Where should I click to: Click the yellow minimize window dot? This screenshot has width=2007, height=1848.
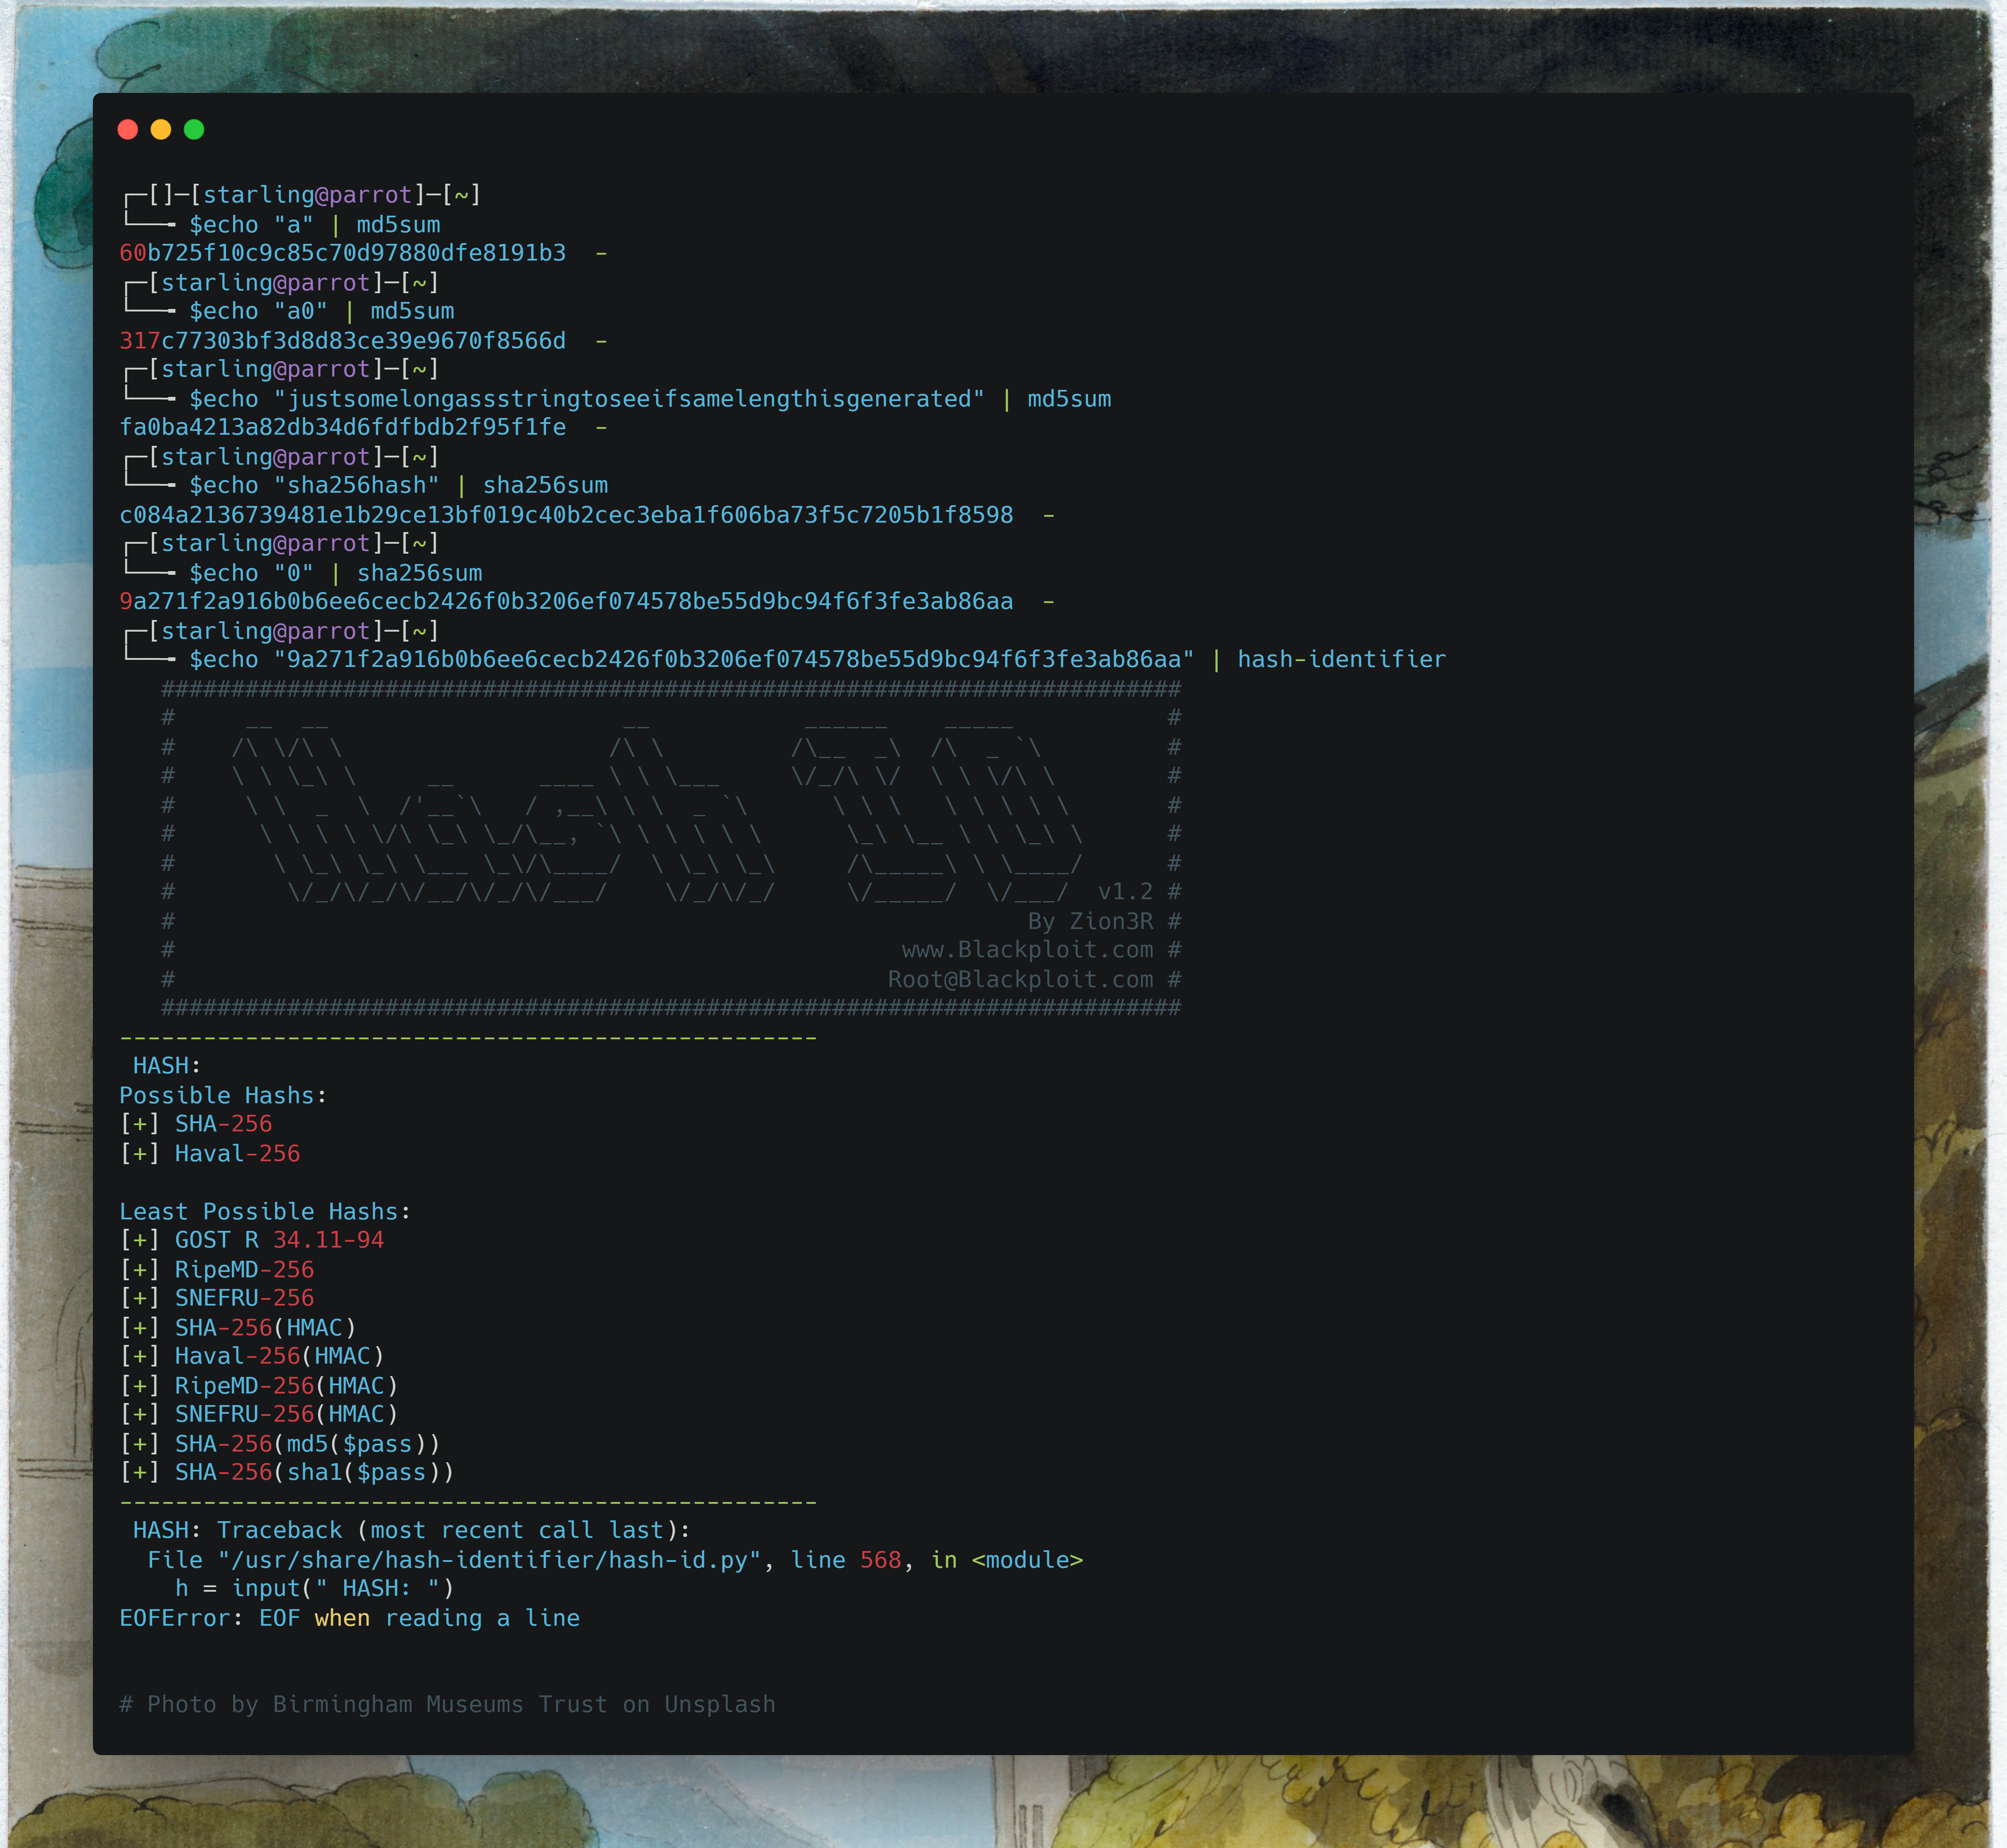tap(161, 129)
